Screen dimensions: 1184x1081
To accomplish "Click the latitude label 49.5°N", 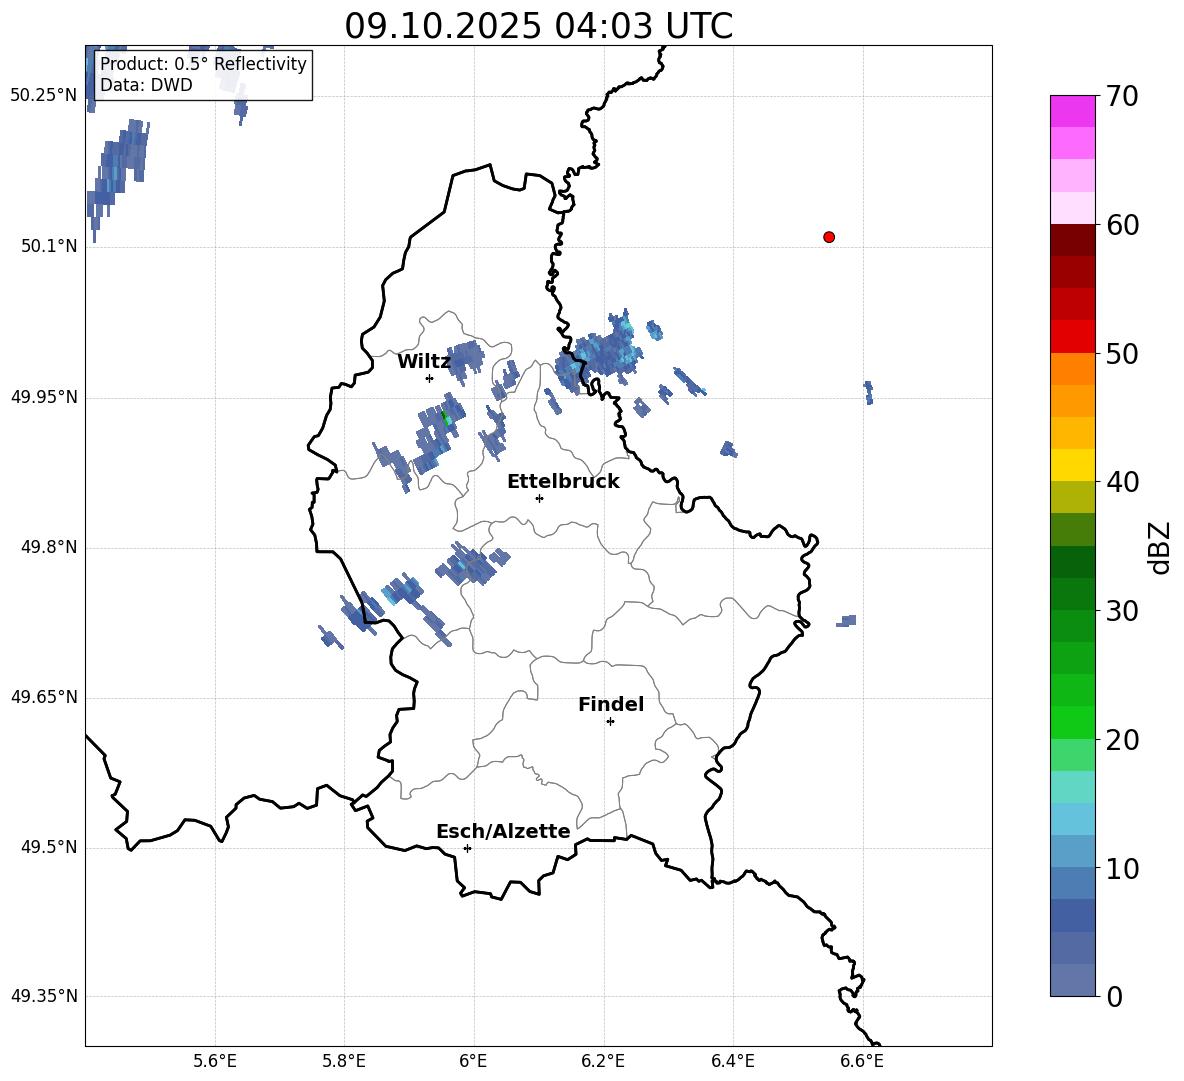I will coord(49,847).
